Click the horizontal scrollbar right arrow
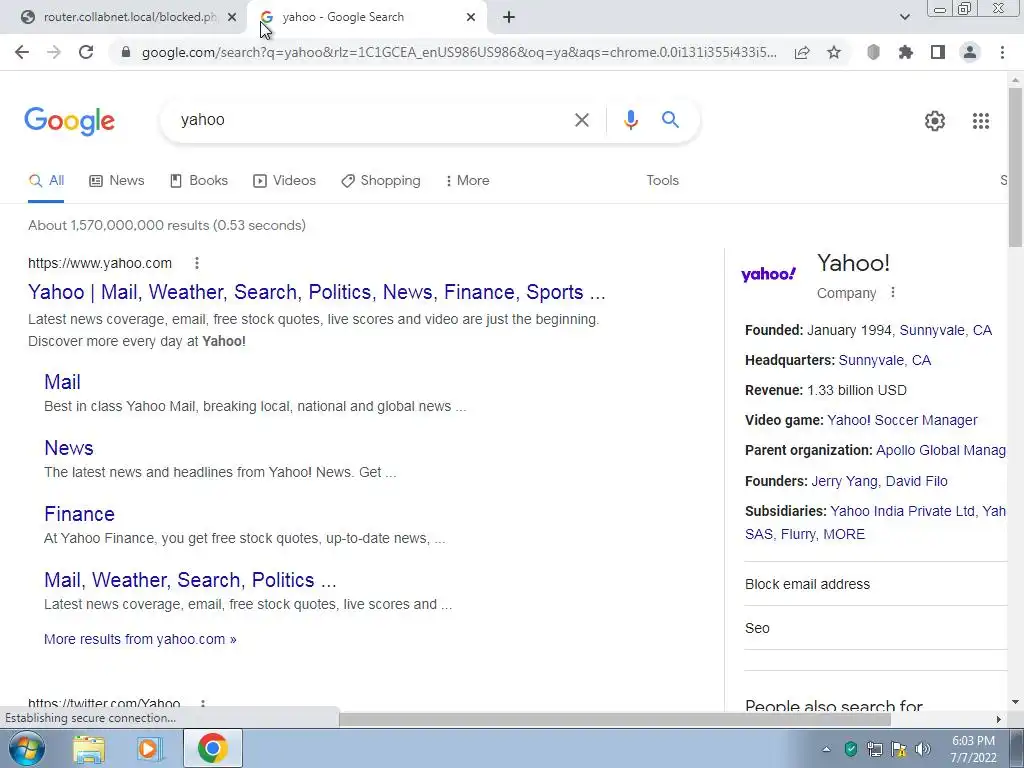1024x768 pixels. tap(999, 719)
